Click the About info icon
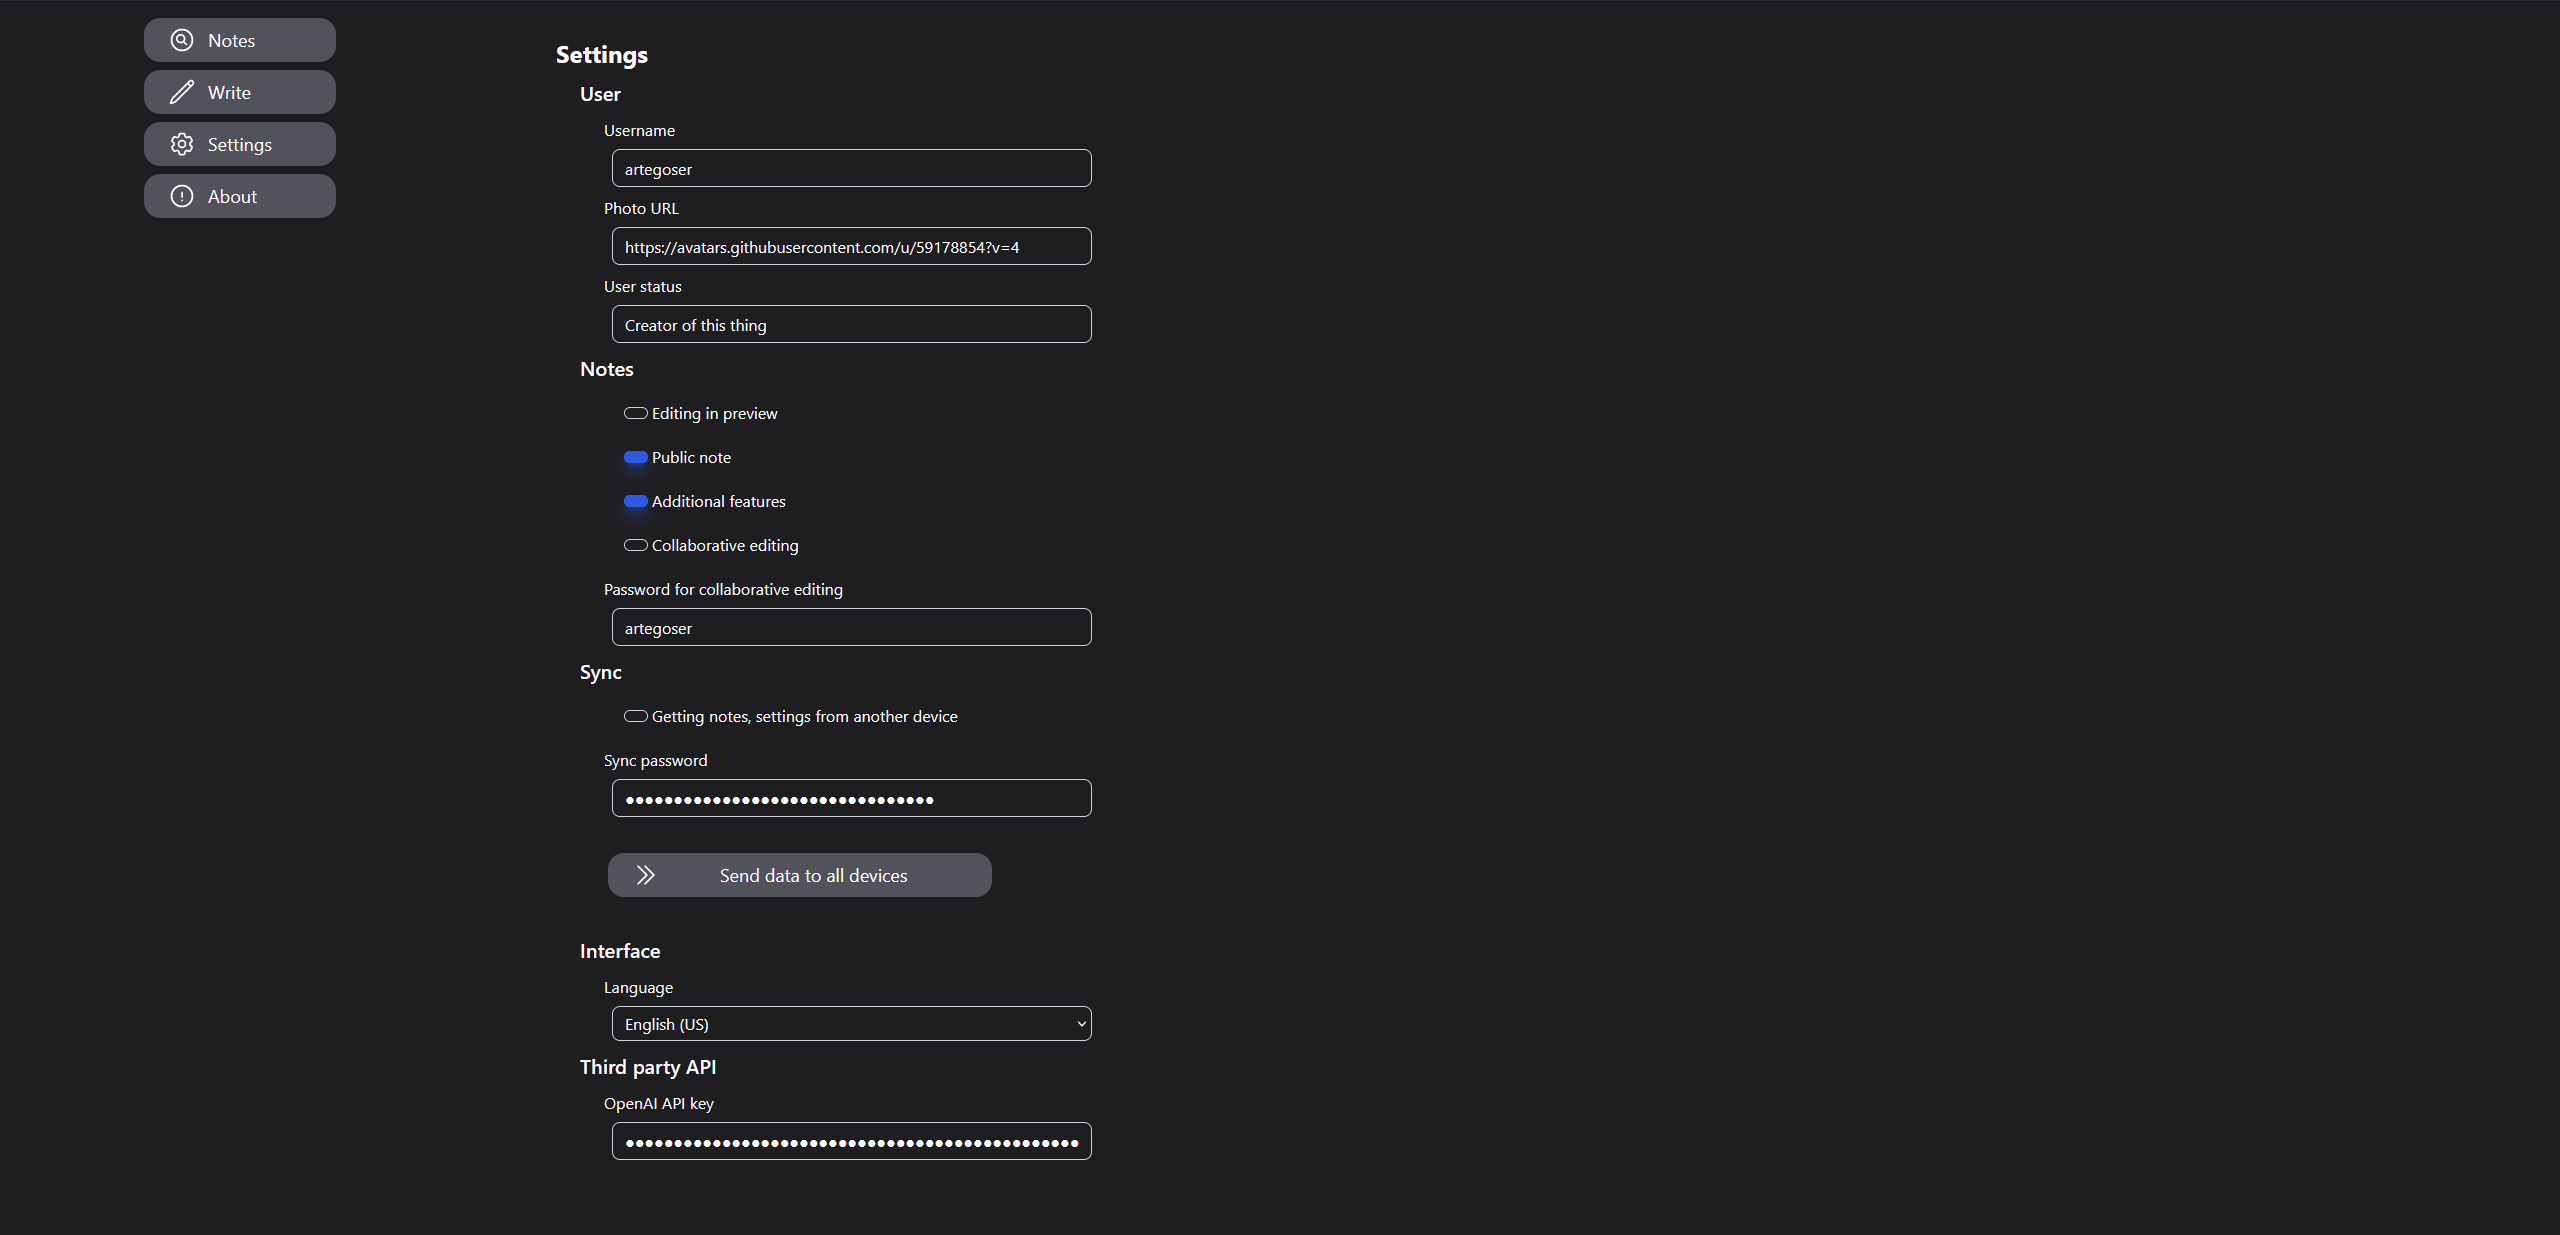This screenshot has width=2560, height=1235. tap(184, 196)
